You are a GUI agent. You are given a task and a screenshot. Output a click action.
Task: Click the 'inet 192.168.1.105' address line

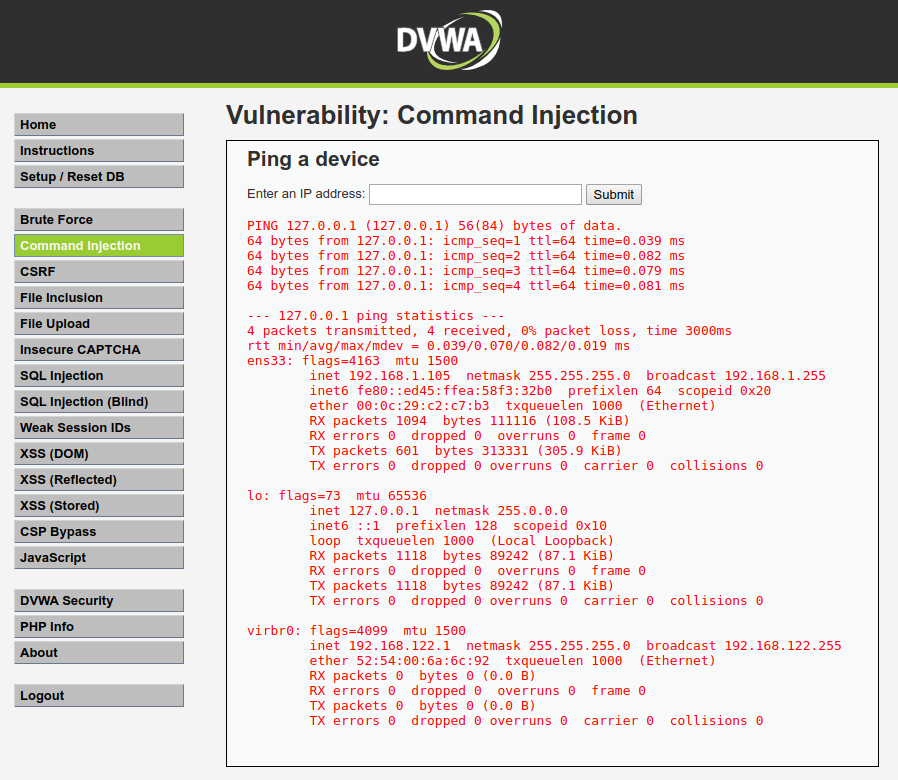point(568,376)
